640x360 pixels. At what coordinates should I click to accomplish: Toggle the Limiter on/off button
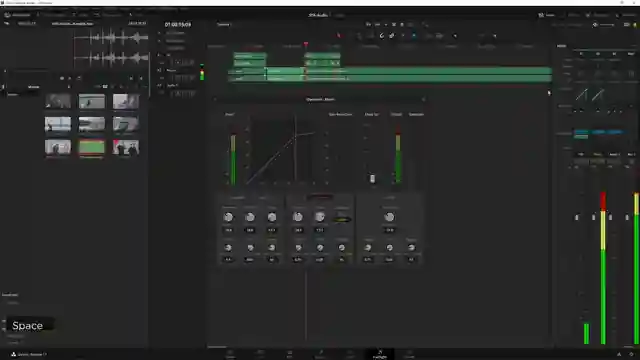coord(389,198)
